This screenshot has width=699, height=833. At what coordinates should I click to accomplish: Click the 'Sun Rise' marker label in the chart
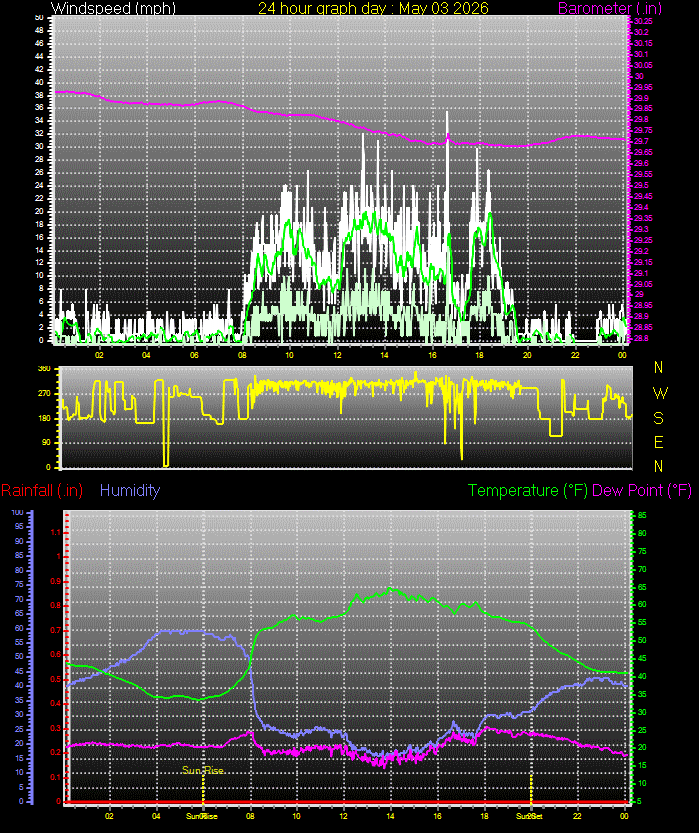click(203, 770)
